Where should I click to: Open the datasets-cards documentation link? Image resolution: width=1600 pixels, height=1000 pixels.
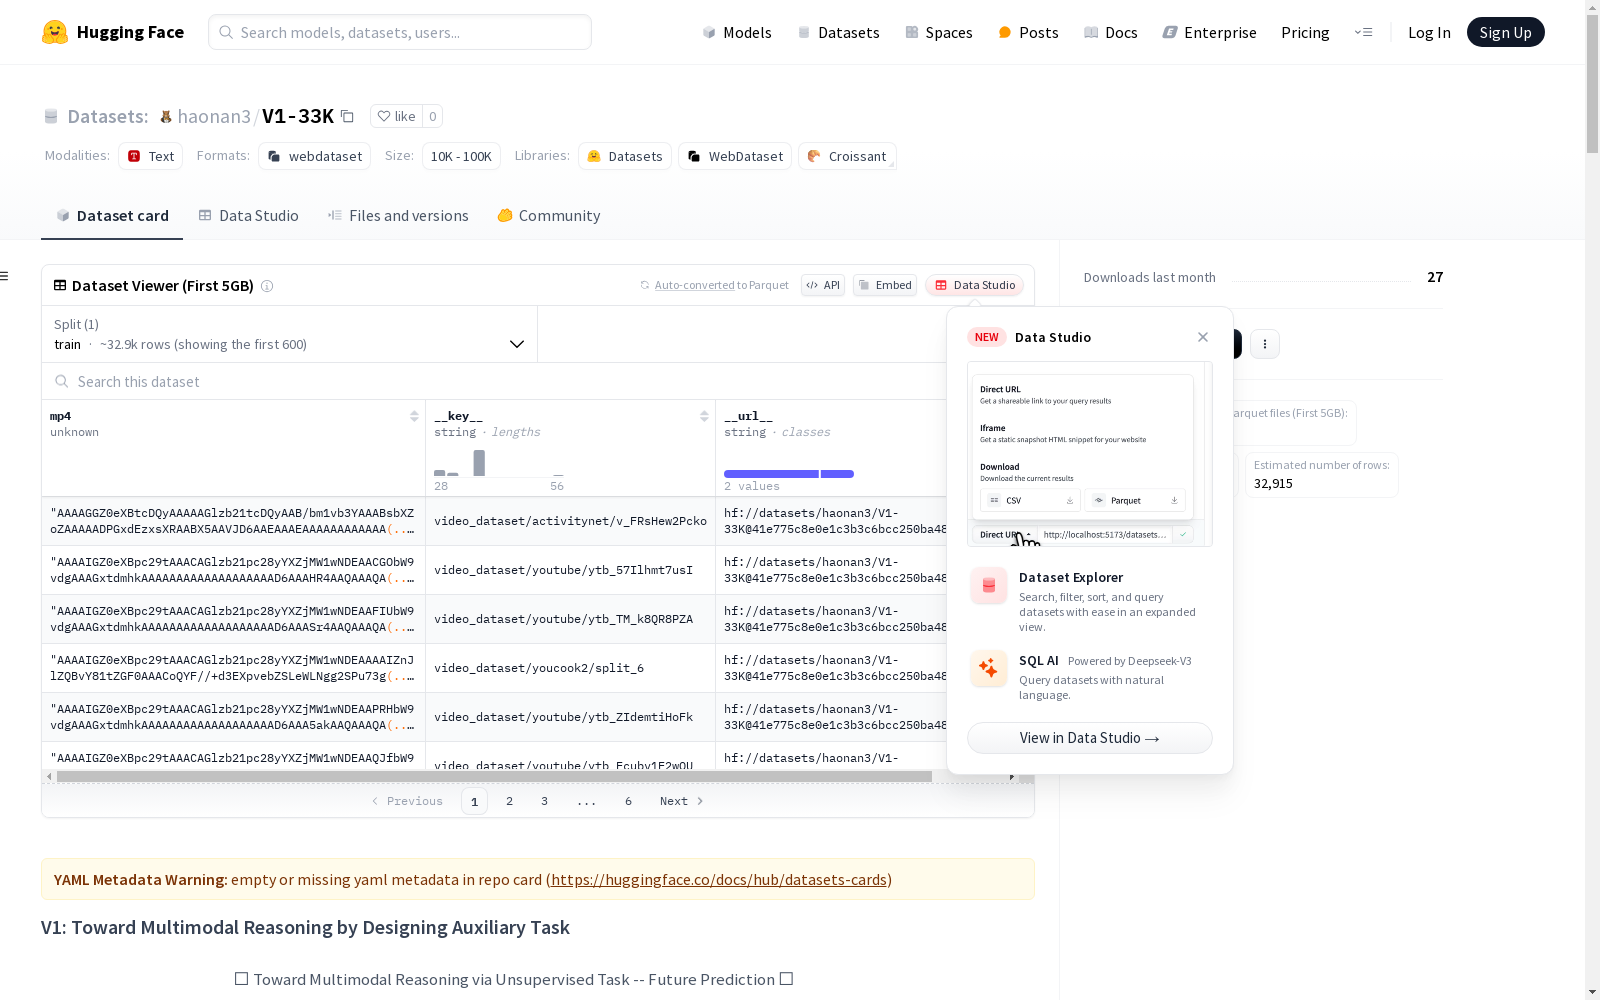719,879
